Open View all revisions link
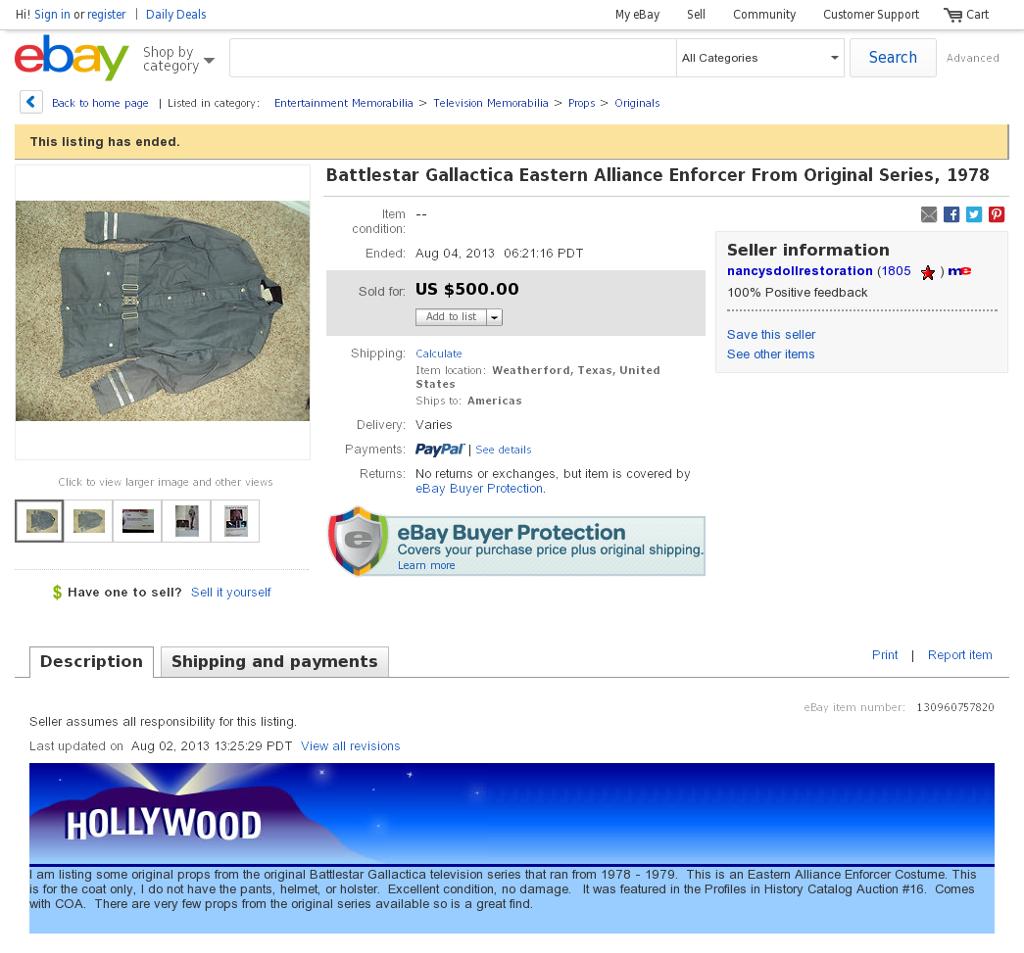The image size is (1024, 953). tap(351, 746)
